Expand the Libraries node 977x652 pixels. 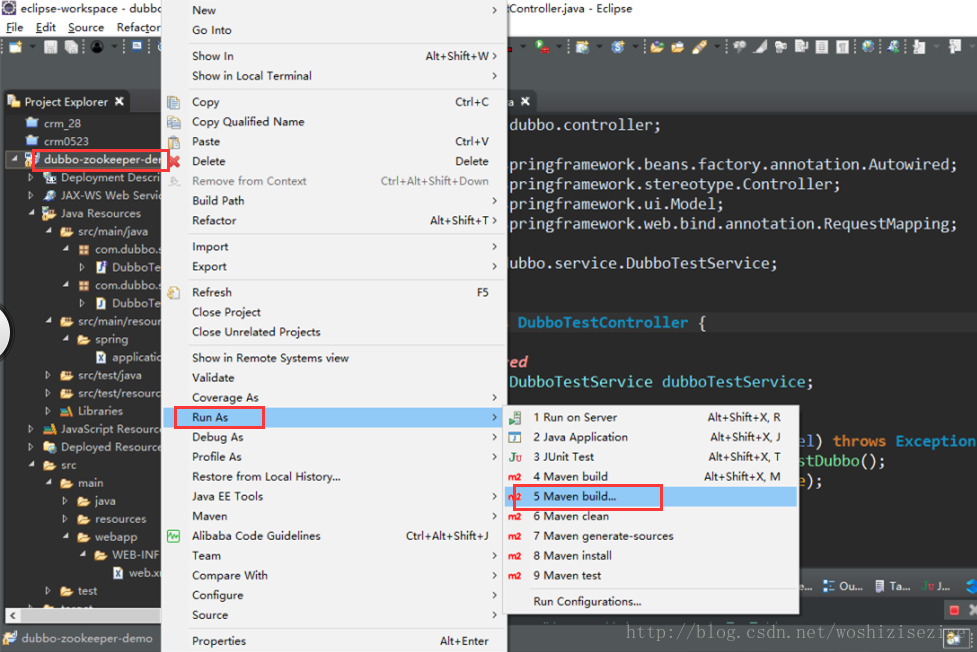coord(48,411)
